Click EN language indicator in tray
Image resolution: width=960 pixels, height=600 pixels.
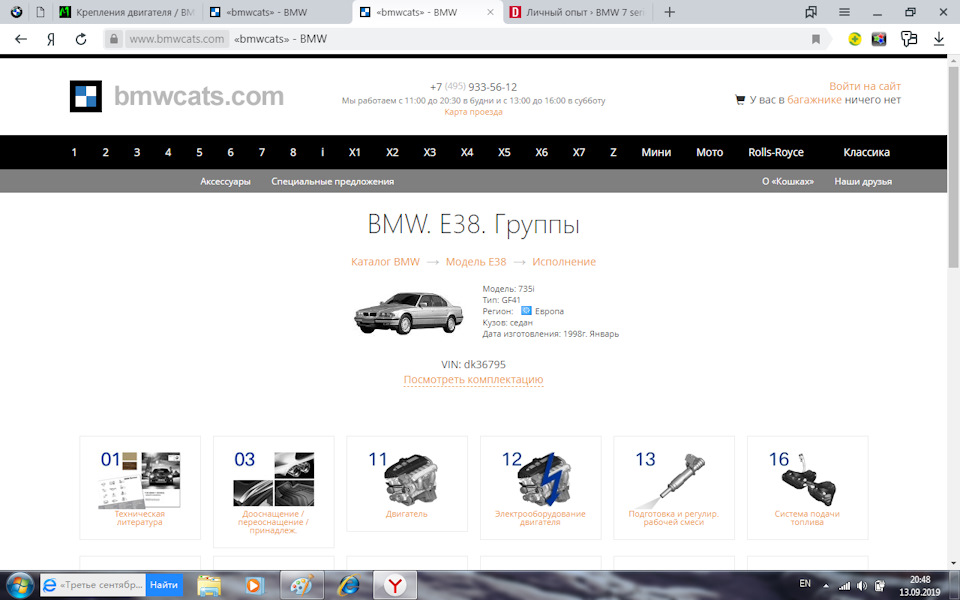click(805, 583)
